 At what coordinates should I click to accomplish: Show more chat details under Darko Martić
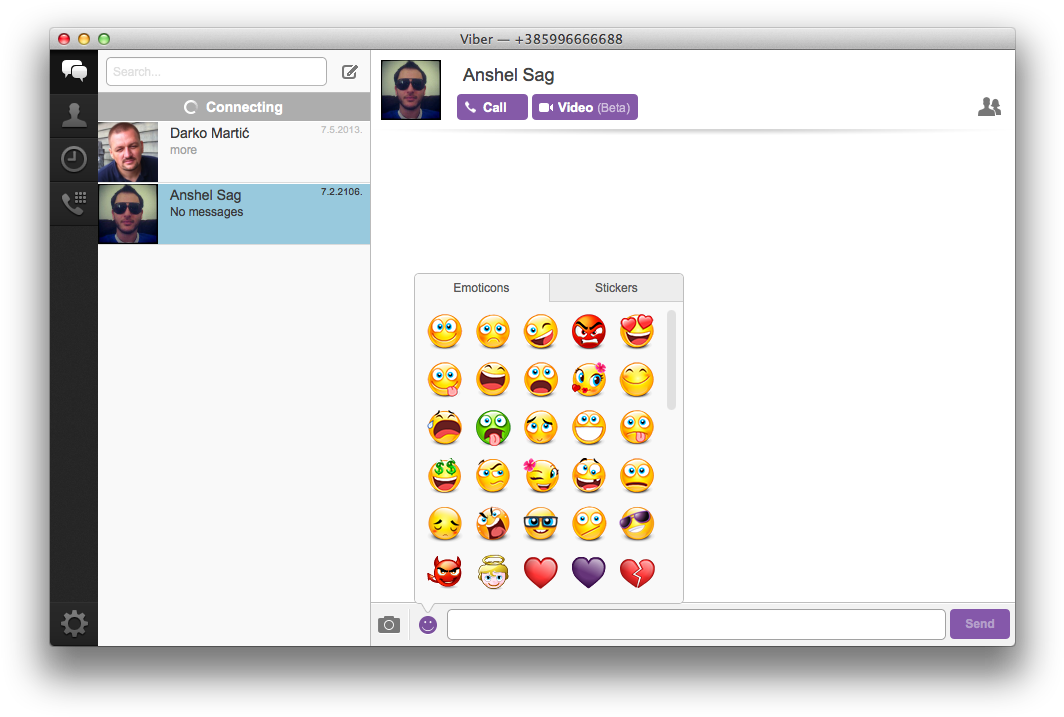(x=183, y=150)
